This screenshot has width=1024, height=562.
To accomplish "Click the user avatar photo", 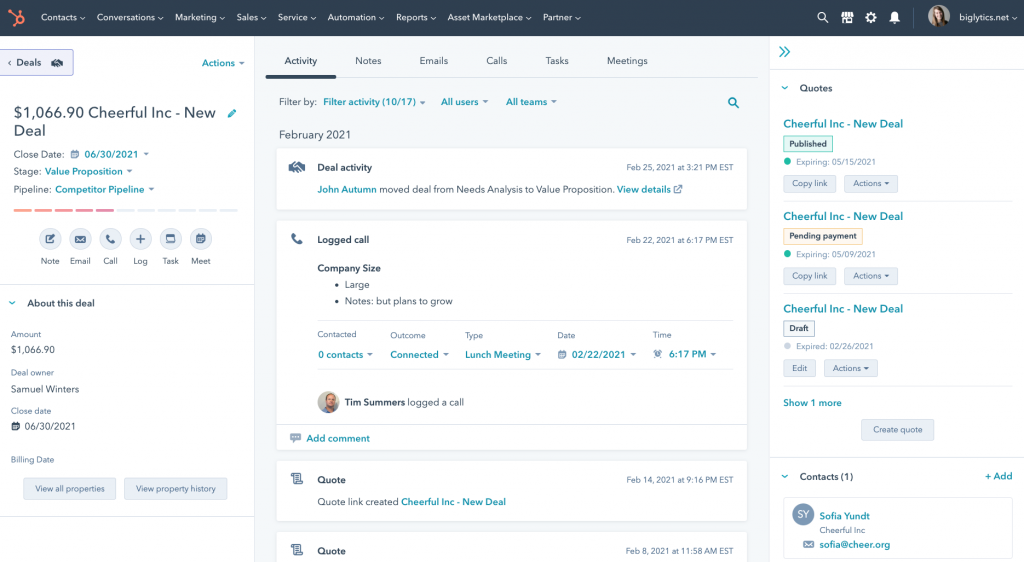I will 938,16.
